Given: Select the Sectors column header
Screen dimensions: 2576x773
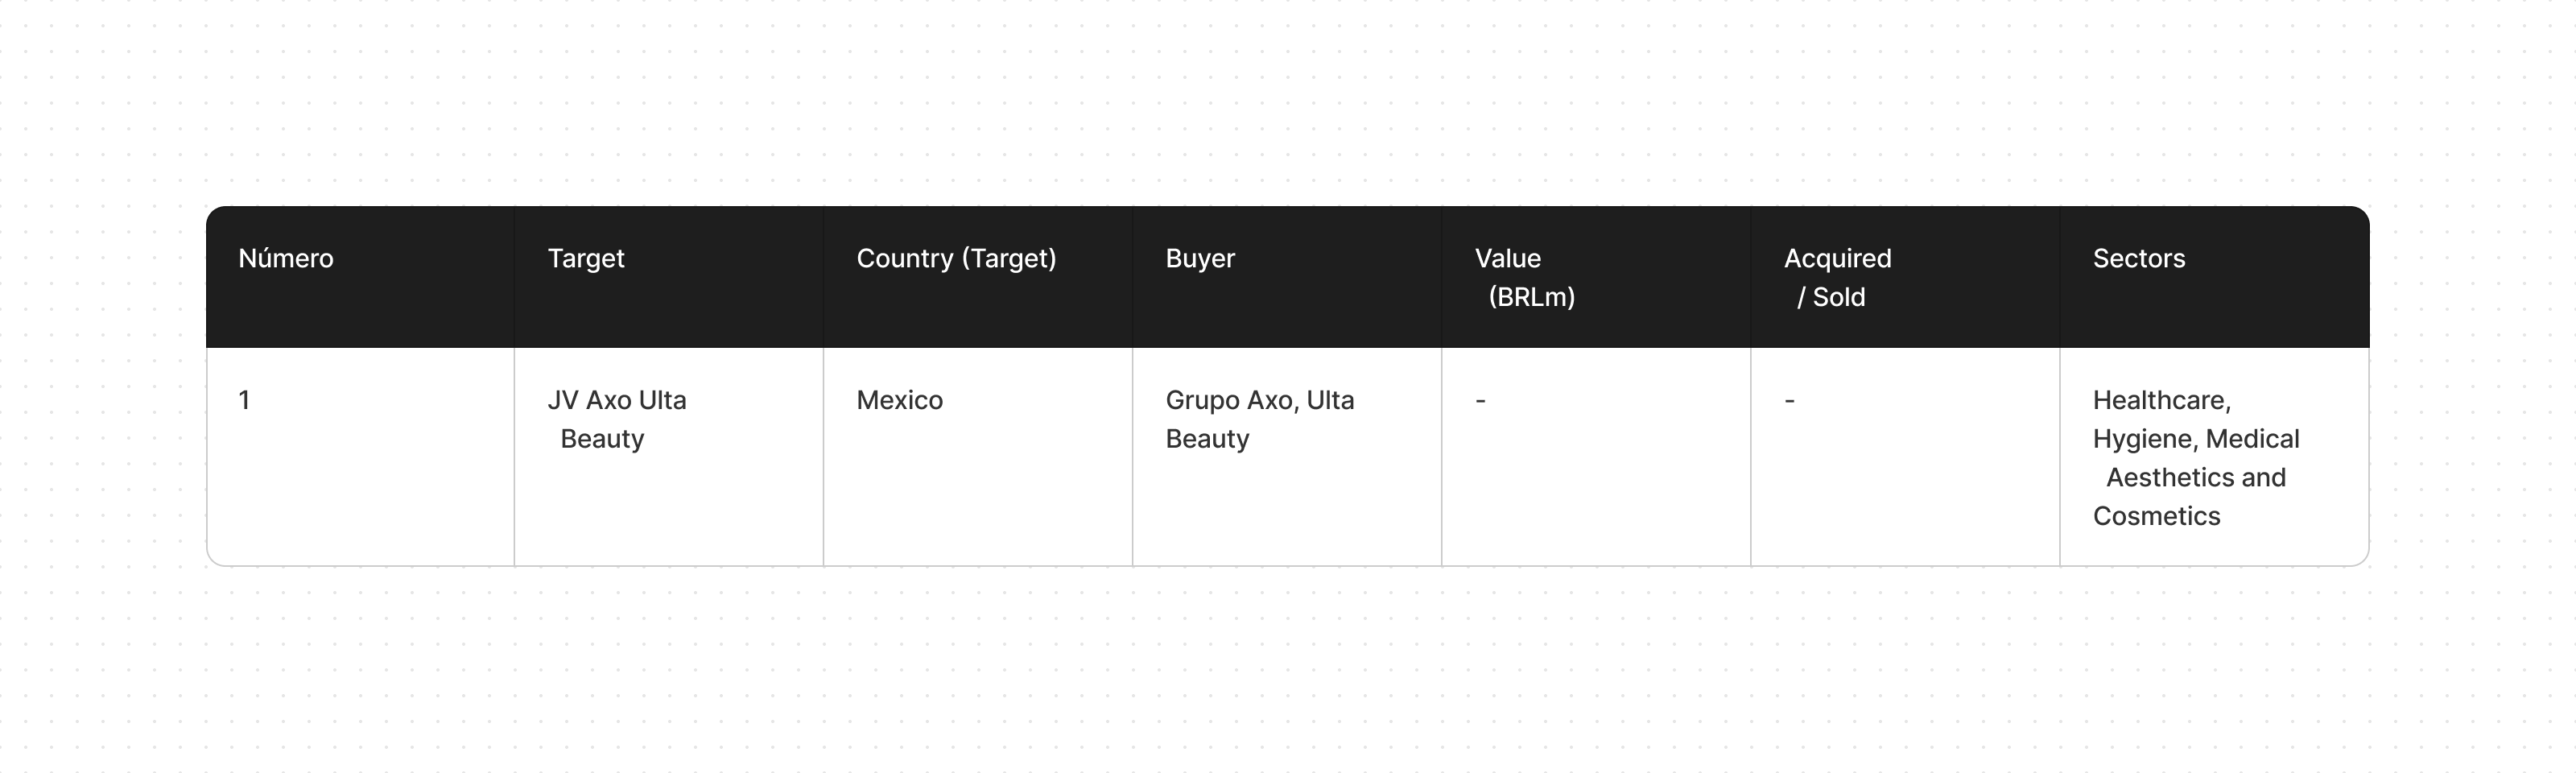Looking at the screenshot, I should pyautogui.click(x=2139, y=258).
